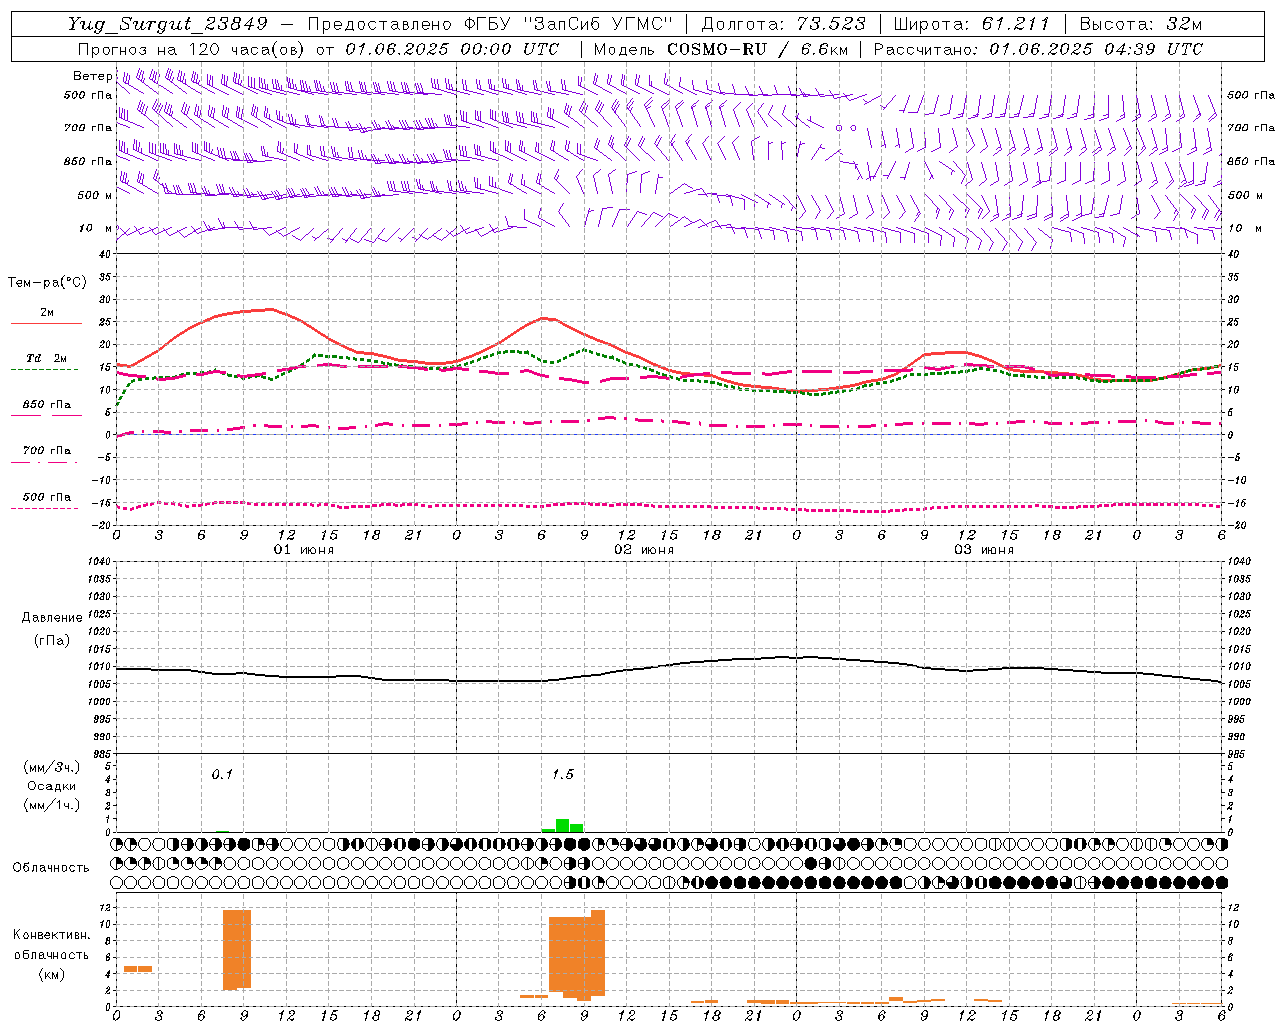Click the red 2м temperature legend line

(x=46, y=323)
